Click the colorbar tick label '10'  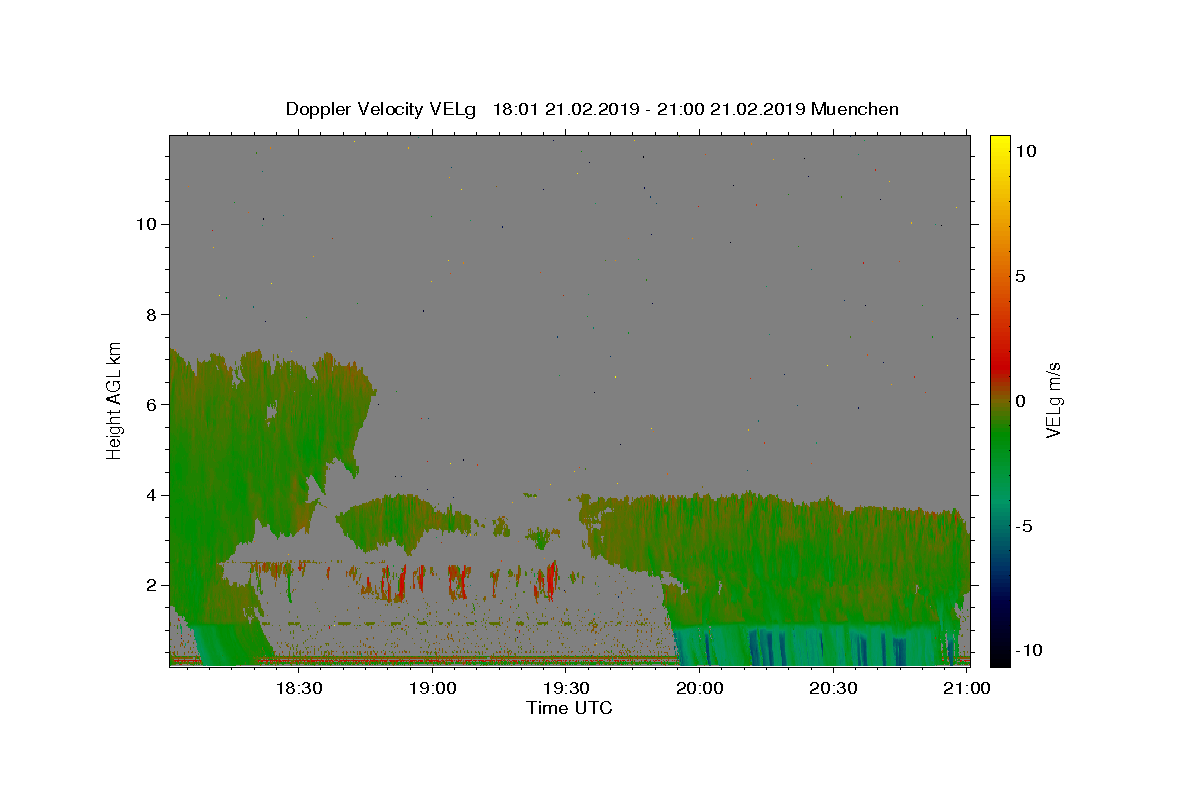coord(1025,151)
